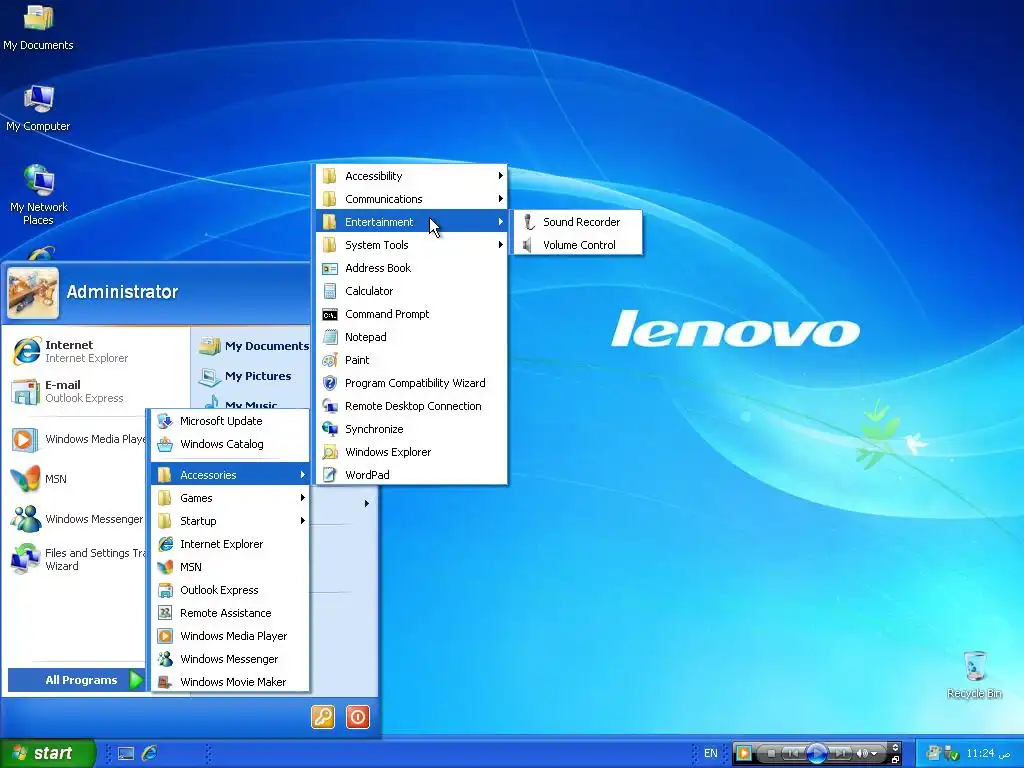Open Outlook Express from All Programs list
Image resolution: width=1024 pixels, height=768 pixels.
coord(230,590)
